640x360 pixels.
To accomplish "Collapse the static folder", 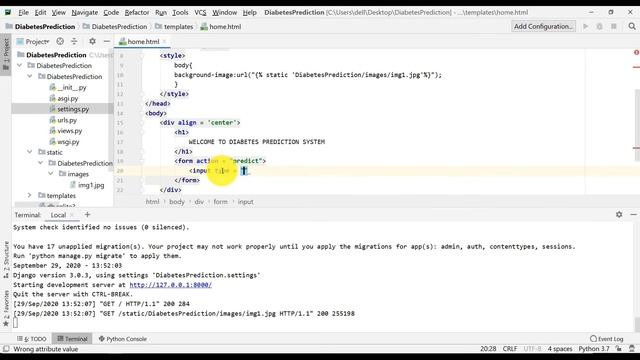I will tap(30, 152).
